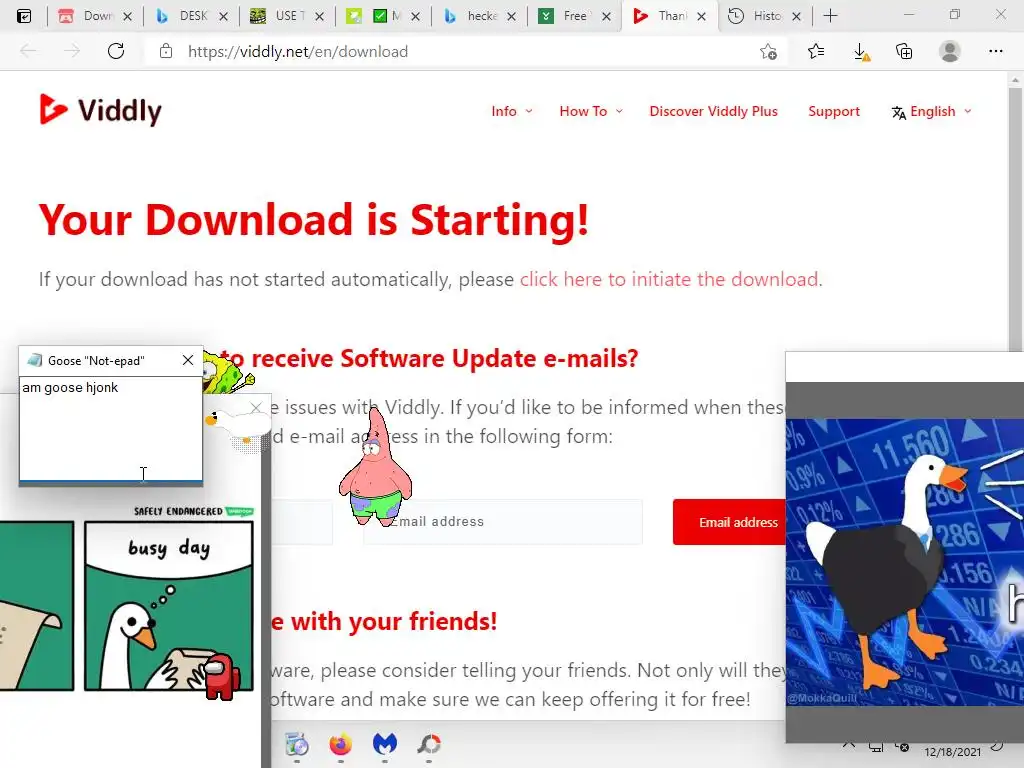Image resolution: width=1024 pixels, height=768 pixels.
Task: Open the Favorites list
Action: point(816,52)
